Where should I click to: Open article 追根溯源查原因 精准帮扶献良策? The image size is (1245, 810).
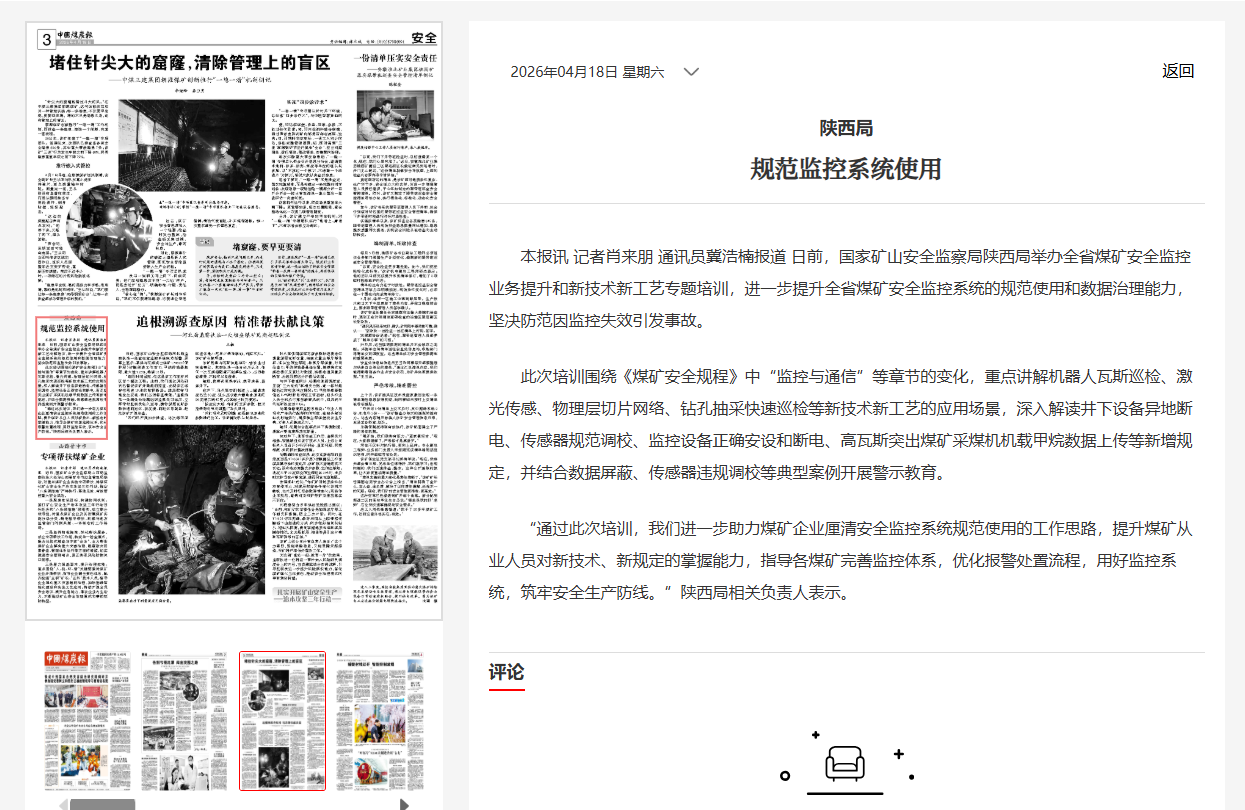(230, 322)
